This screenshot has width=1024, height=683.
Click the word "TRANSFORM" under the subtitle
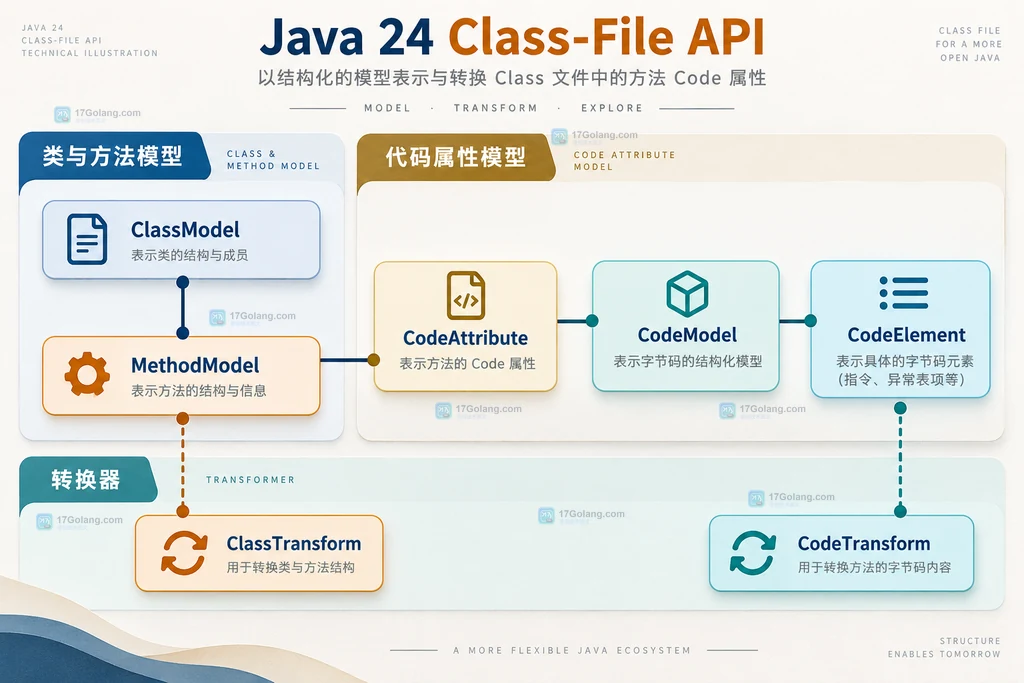pos(496,108)
